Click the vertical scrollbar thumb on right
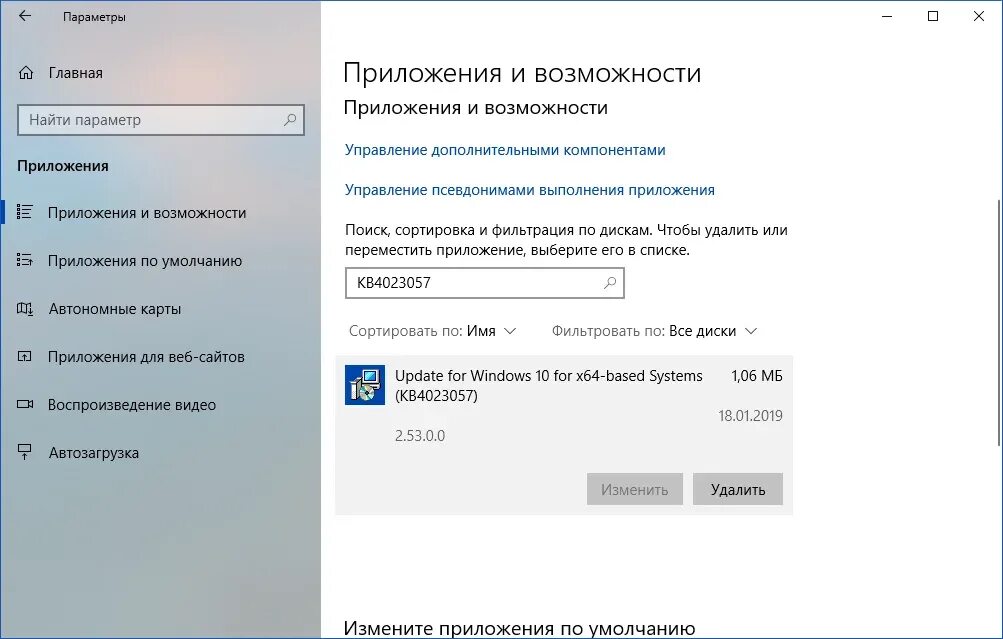Image resolution: width=1003 pixels, height=639 pixels. point(999,322)
